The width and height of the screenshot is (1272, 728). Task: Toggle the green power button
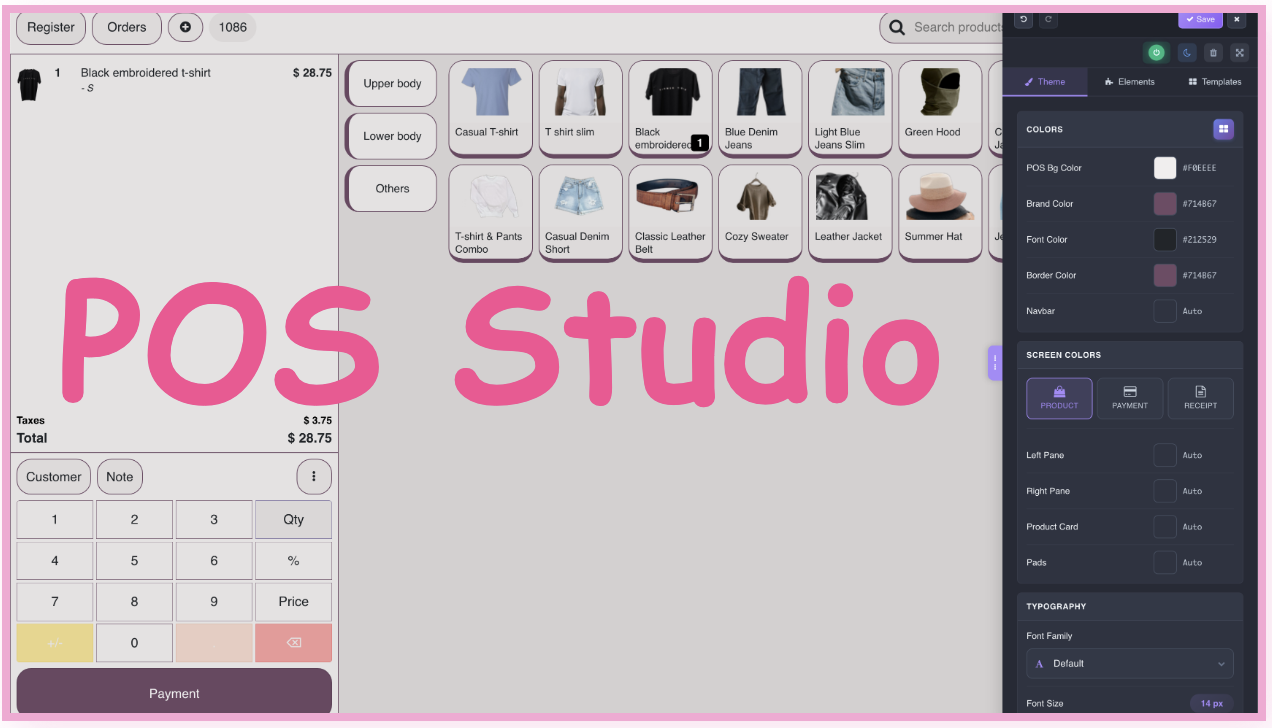[x=1156, y=53]
